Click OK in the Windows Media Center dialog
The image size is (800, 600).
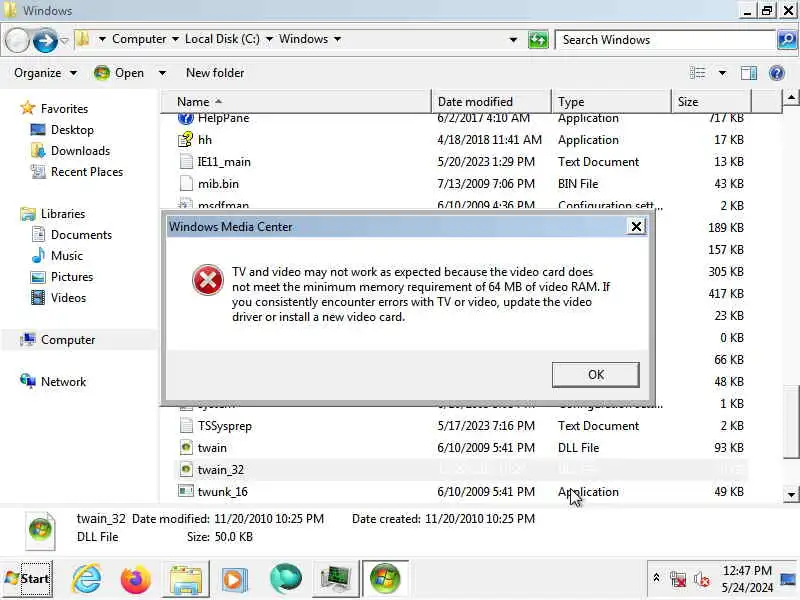[595, 374]
